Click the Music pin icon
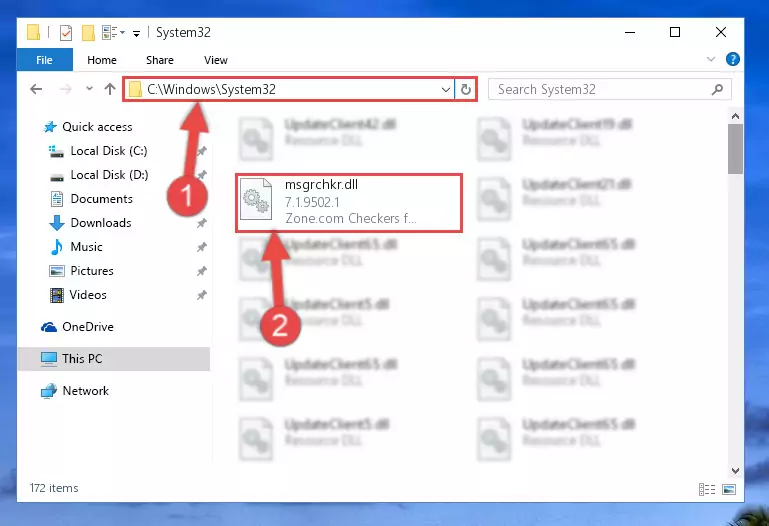The image size is (769, 526). pyautogui.click(x=202, y=248)
